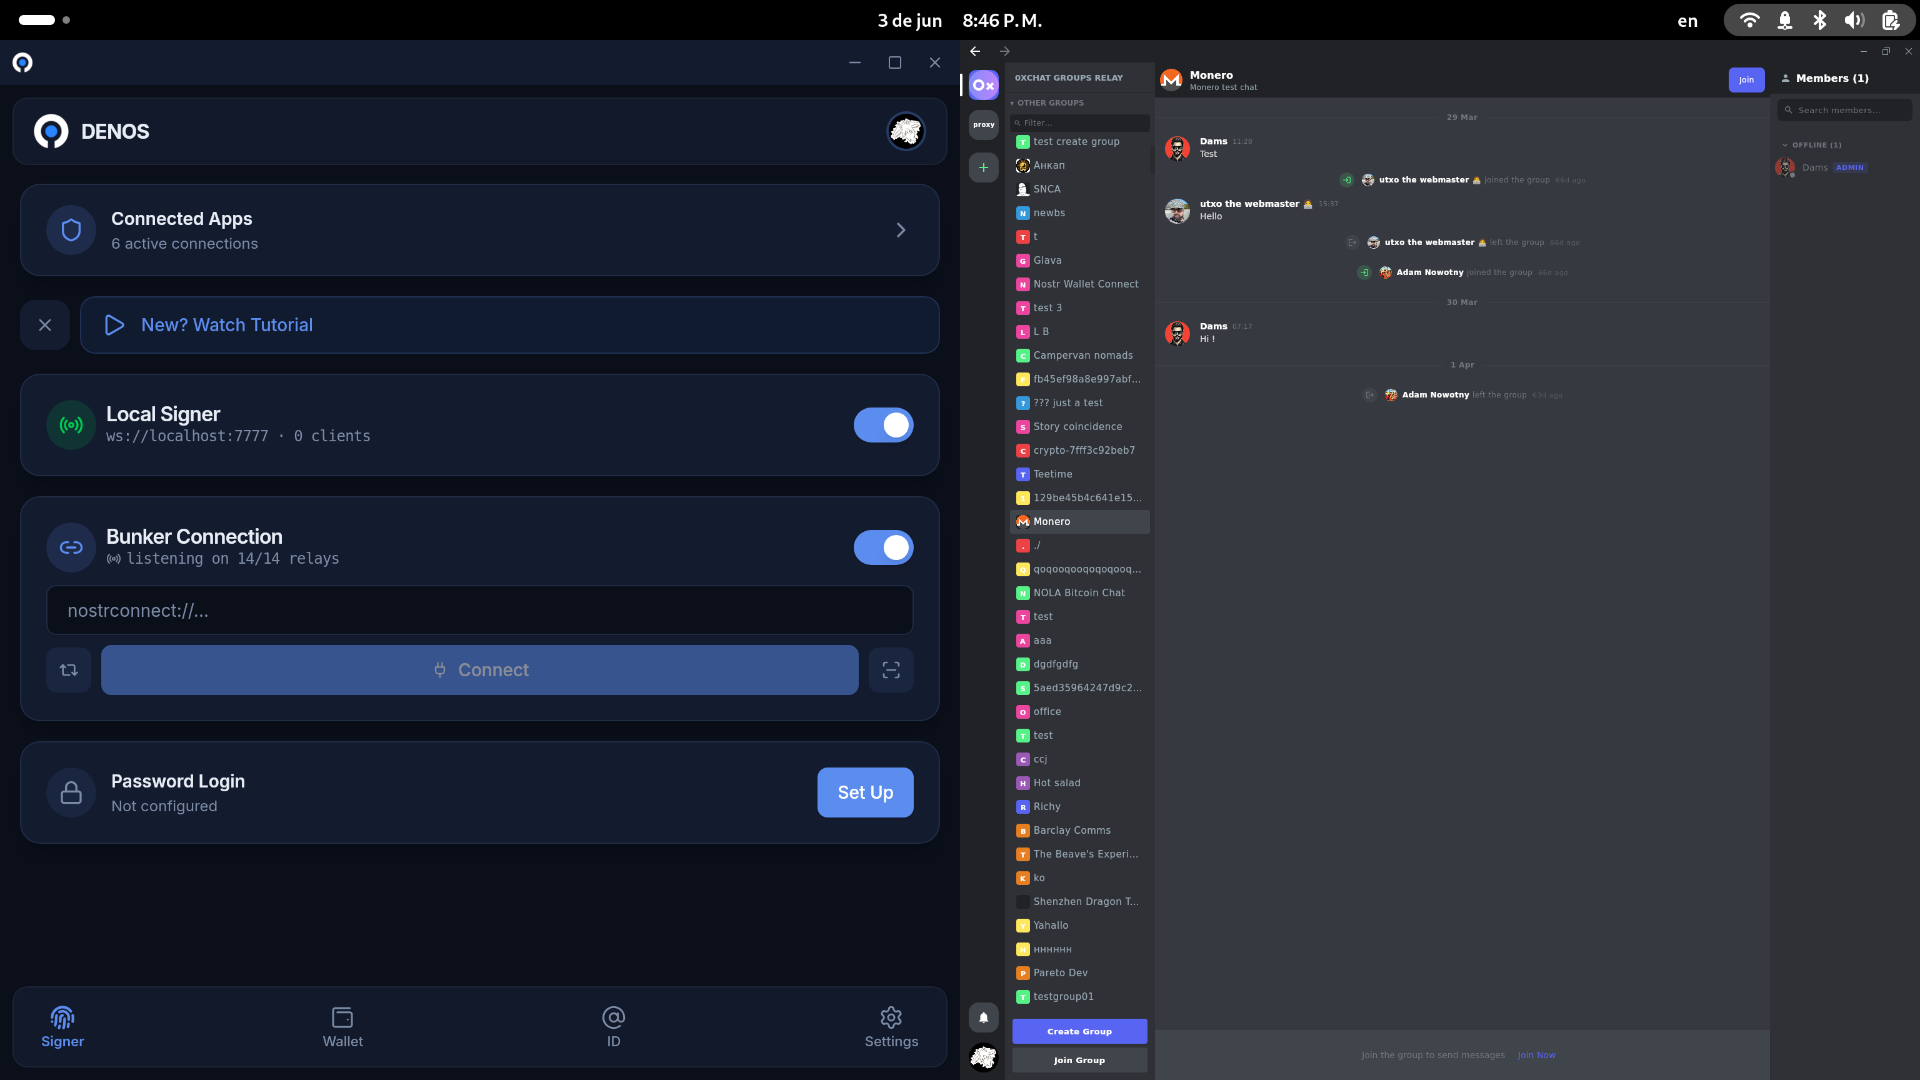Toggle the Bunker Connection switch
This screenshot has width=1920, height=1080.
(883, 547)
